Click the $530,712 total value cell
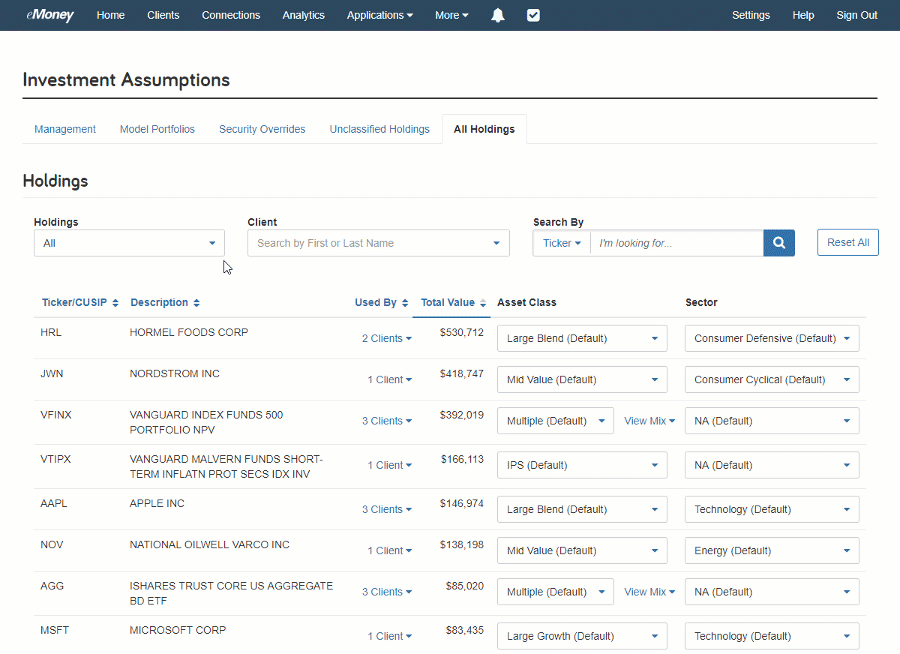The height and width of the screenshot is (654, 900). [461, 332]
